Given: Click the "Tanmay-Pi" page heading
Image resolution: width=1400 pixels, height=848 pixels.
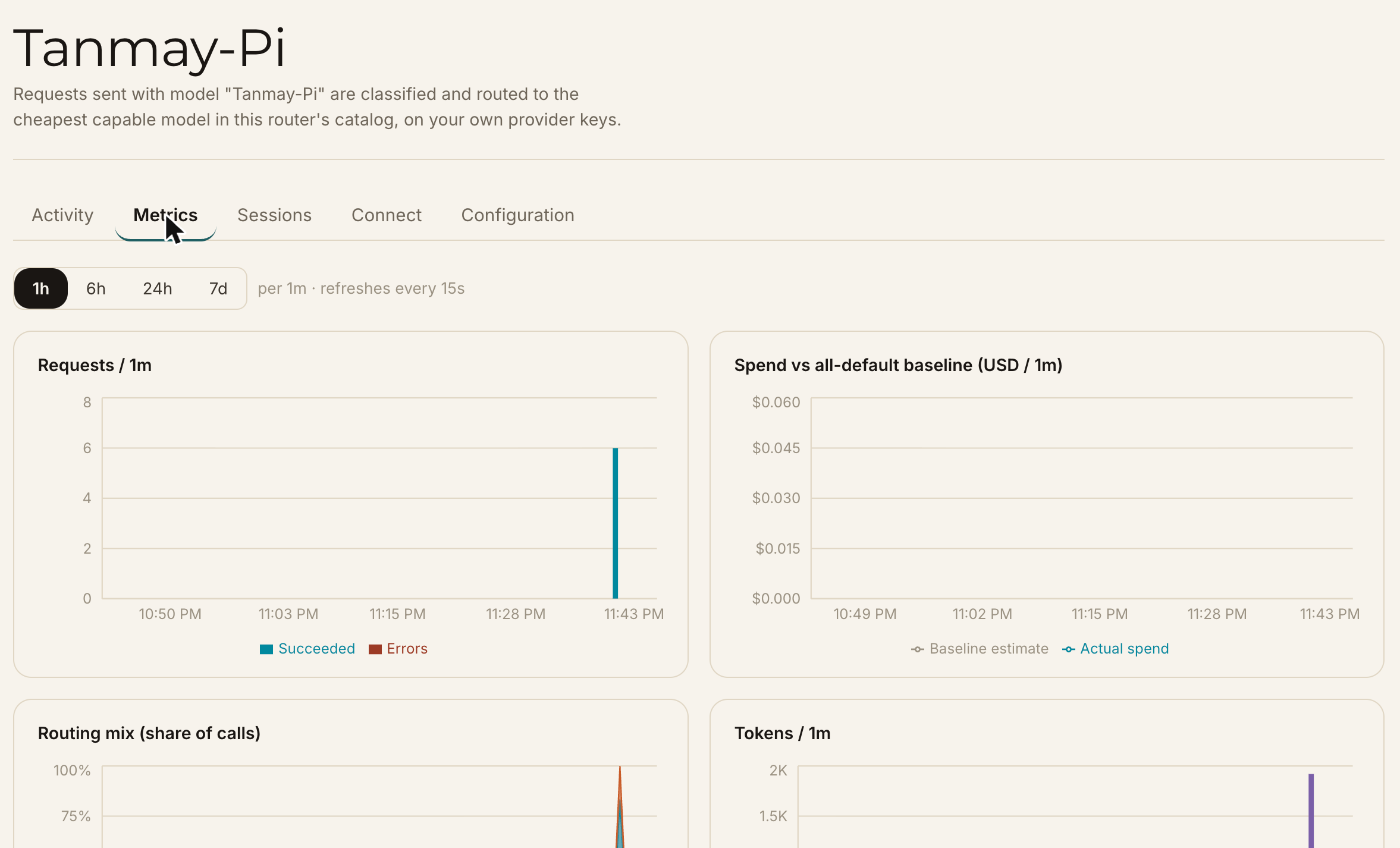Looking at the screenshot, I should click(149, 47).
